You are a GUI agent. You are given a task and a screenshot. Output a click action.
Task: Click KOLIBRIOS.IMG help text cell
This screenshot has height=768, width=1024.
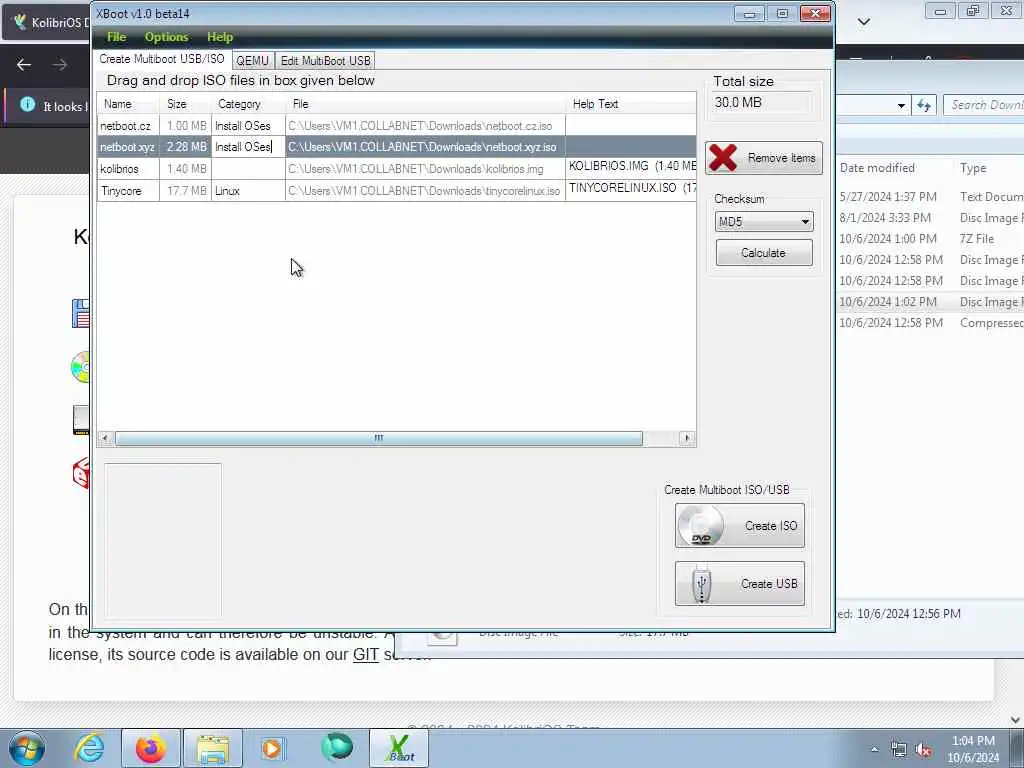point(631,167)
